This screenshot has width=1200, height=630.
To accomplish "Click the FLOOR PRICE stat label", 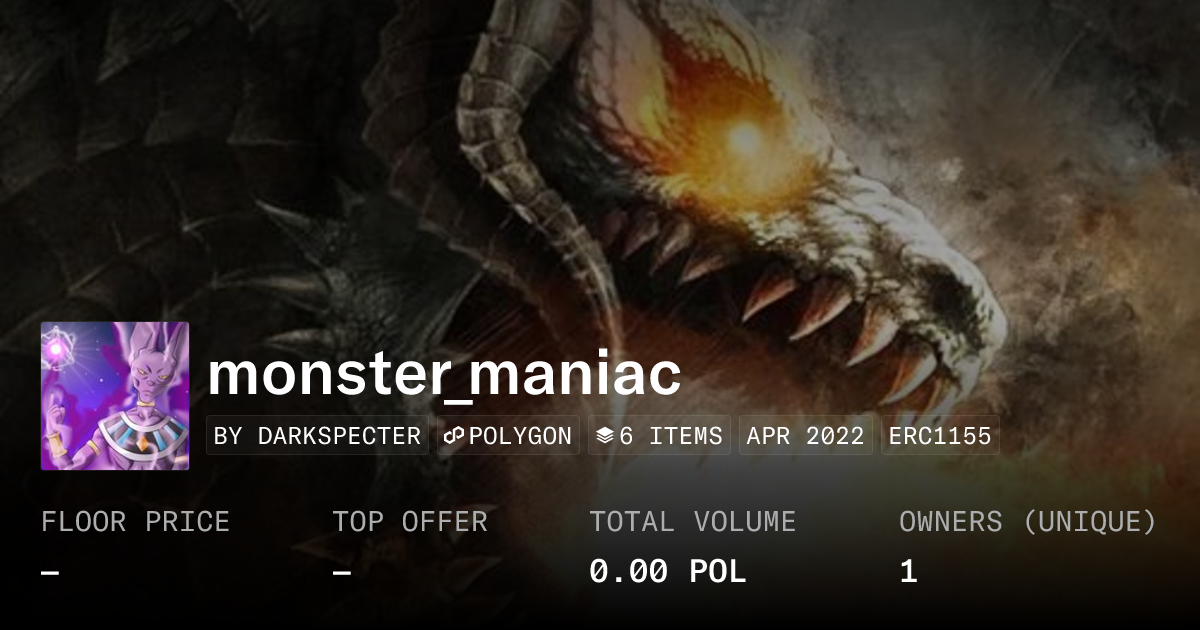I will pyautogui.click(x=135, y=522).
